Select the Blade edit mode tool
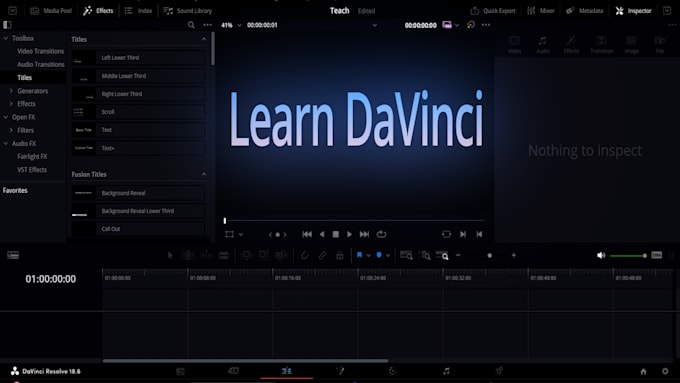680x383 pixels. pyautogui.click(x=224, y=255)
